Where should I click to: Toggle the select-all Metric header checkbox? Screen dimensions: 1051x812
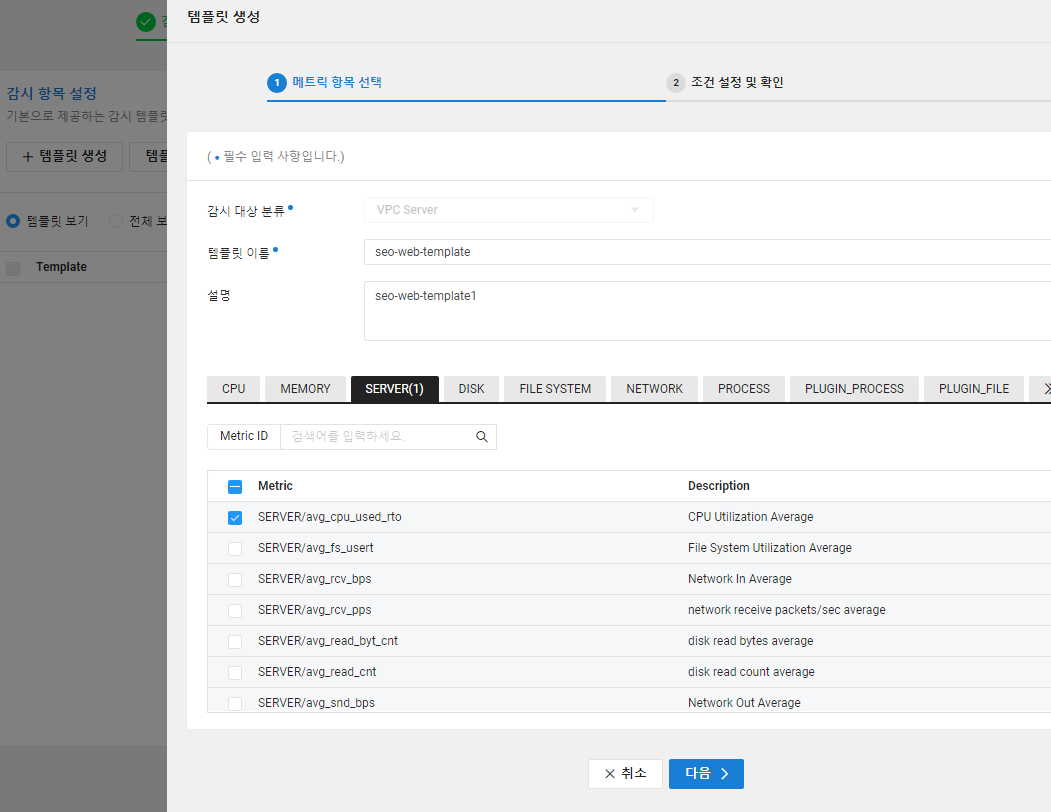coord(235,487)
